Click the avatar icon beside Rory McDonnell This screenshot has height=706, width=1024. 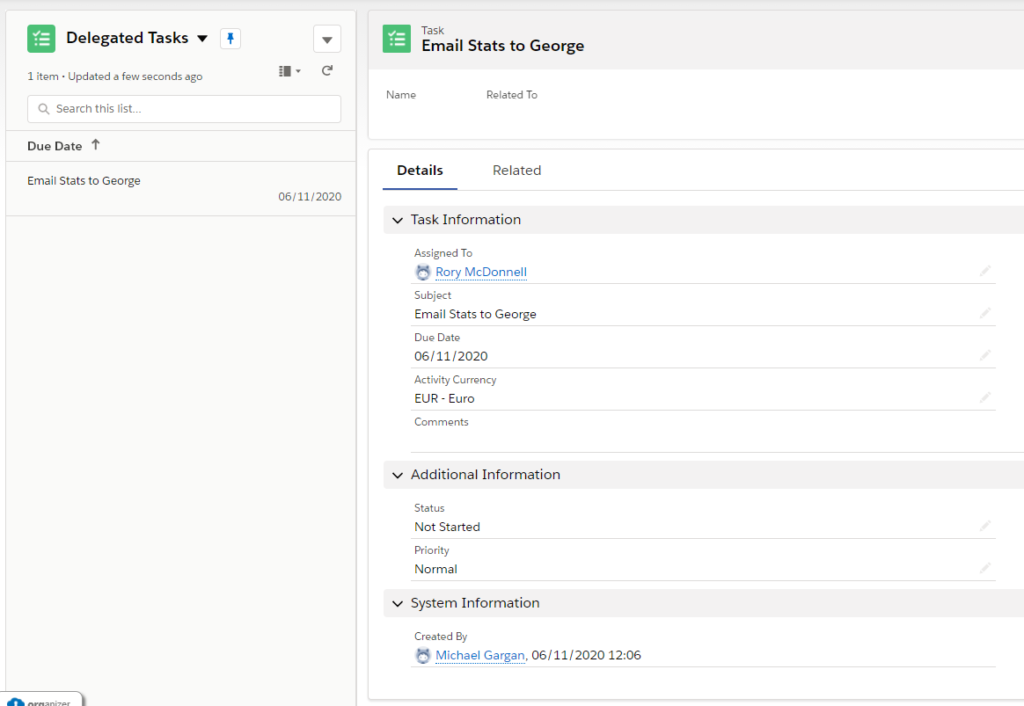click(423, 272)
